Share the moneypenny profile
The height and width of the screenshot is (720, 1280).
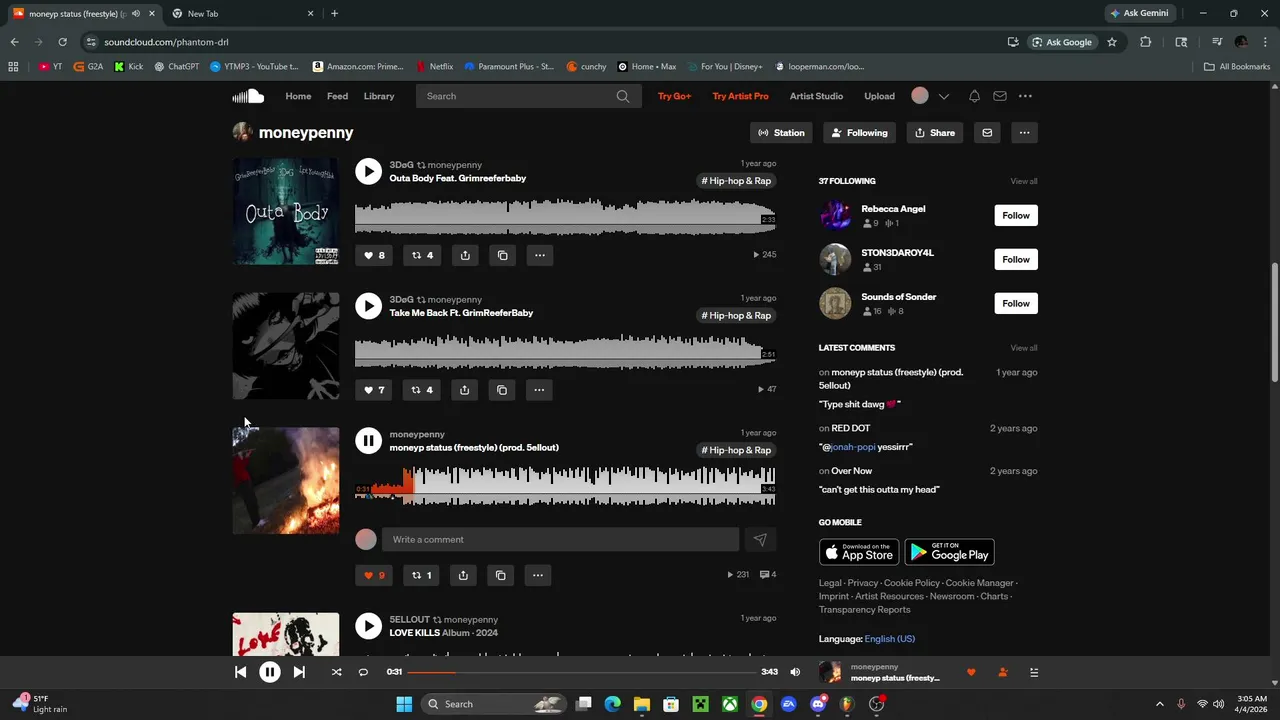coord(935,133)
